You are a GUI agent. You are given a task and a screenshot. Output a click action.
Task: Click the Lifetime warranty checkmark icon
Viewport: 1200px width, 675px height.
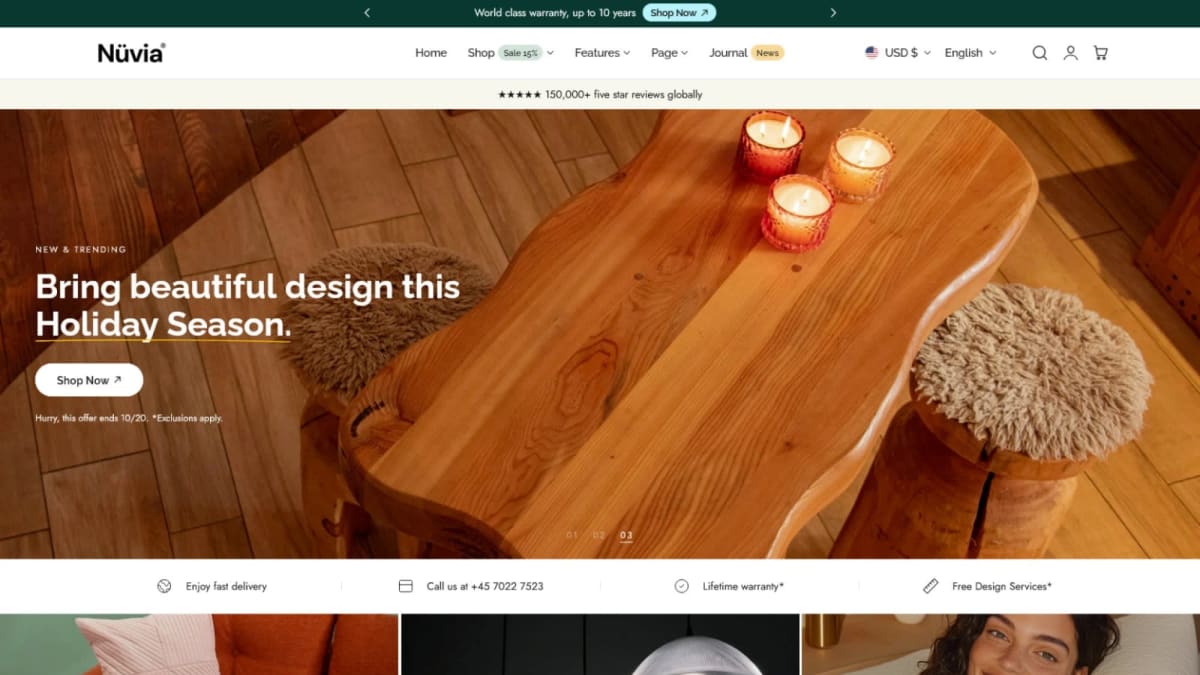click(681, 586)
